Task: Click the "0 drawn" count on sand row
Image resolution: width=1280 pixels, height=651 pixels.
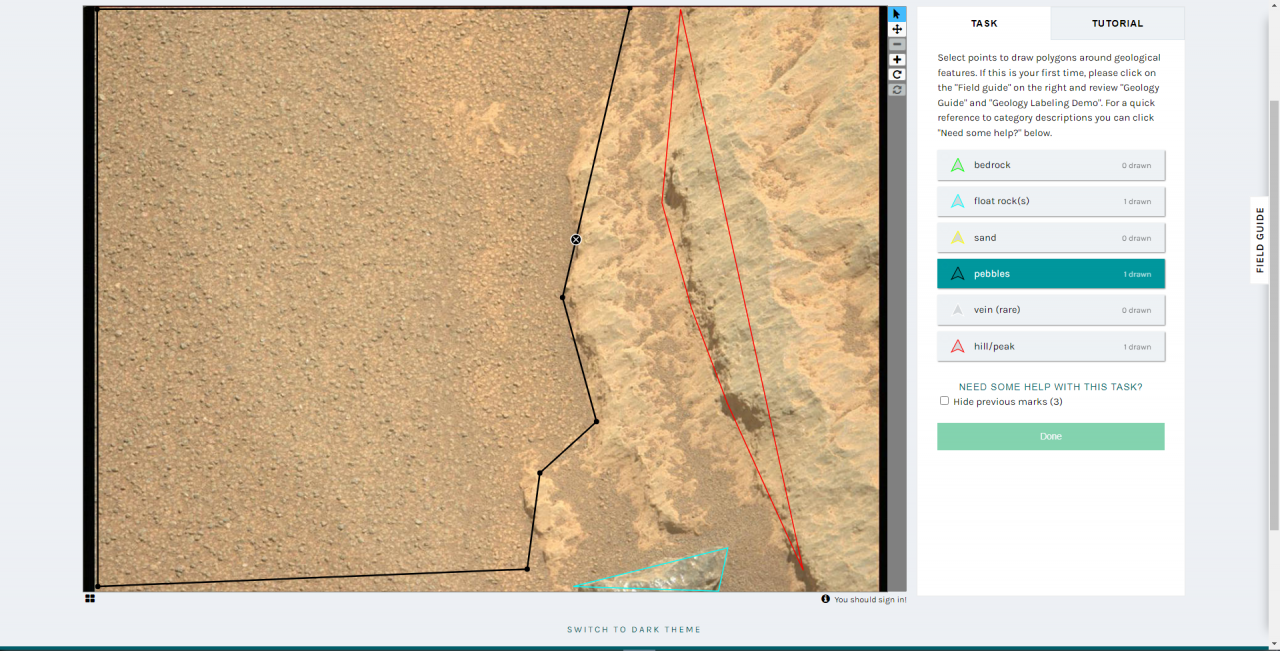Action: pos(1136,238)
